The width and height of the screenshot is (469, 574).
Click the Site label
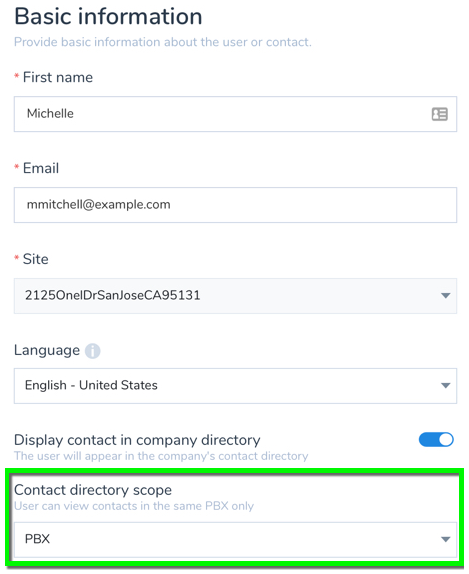36,259
